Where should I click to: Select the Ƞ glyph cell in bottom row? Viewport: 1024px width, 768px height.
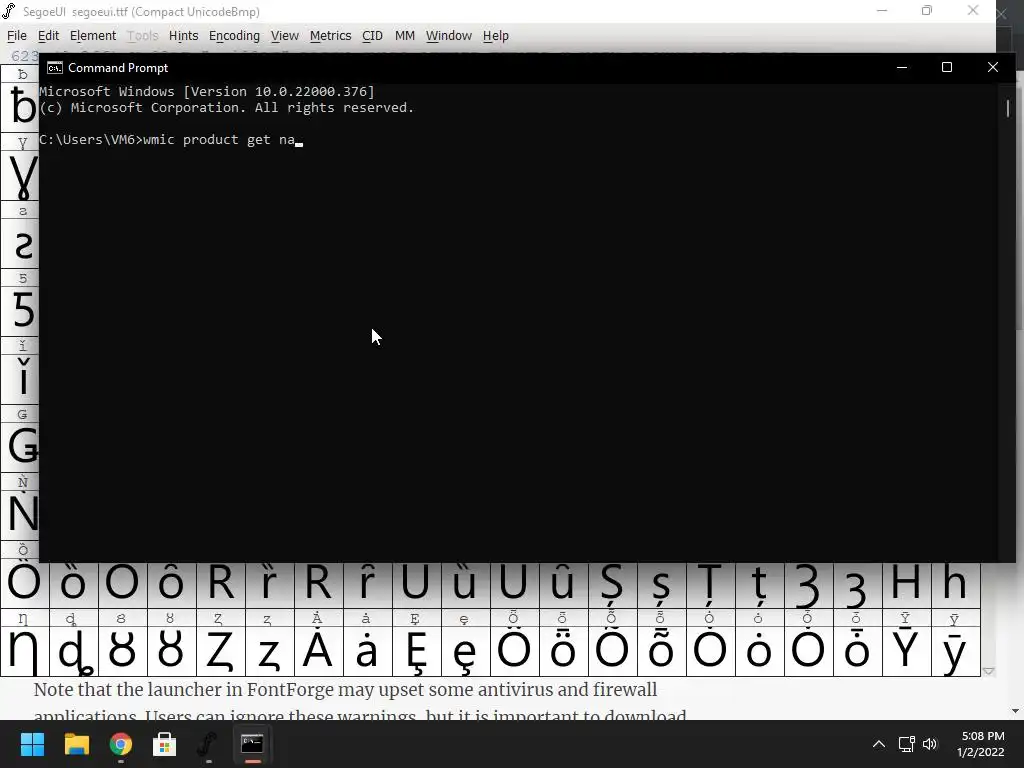[24, 650]
